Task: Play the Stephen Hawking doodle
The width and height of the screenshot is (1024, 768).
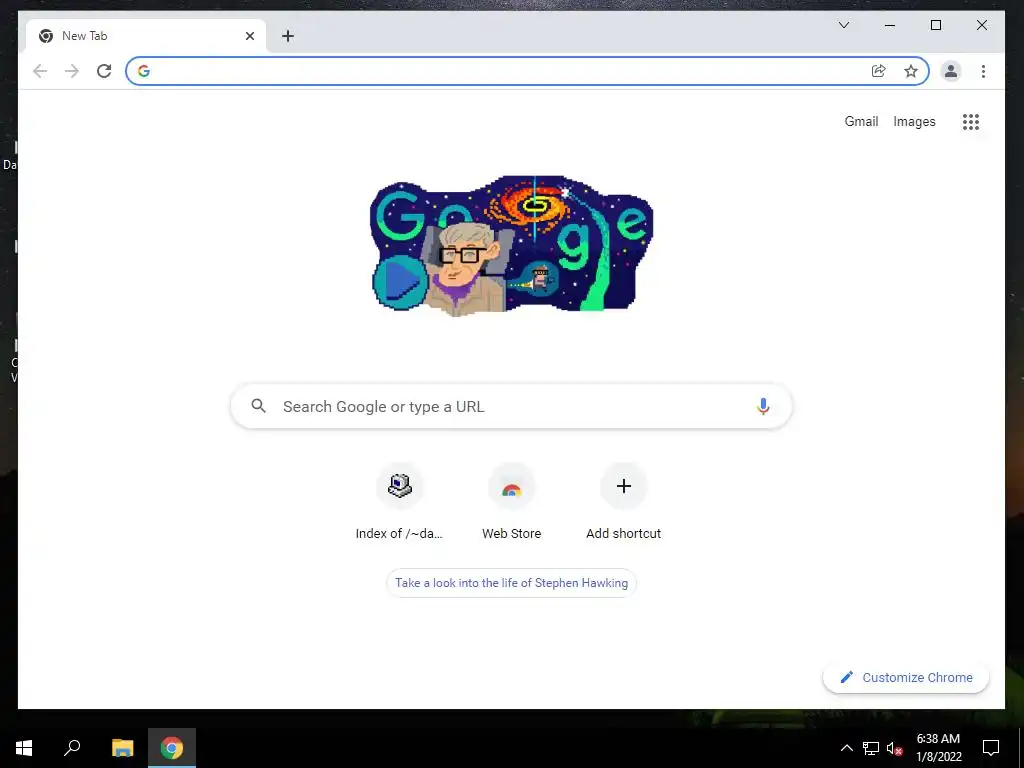Action: pos(400,281)
